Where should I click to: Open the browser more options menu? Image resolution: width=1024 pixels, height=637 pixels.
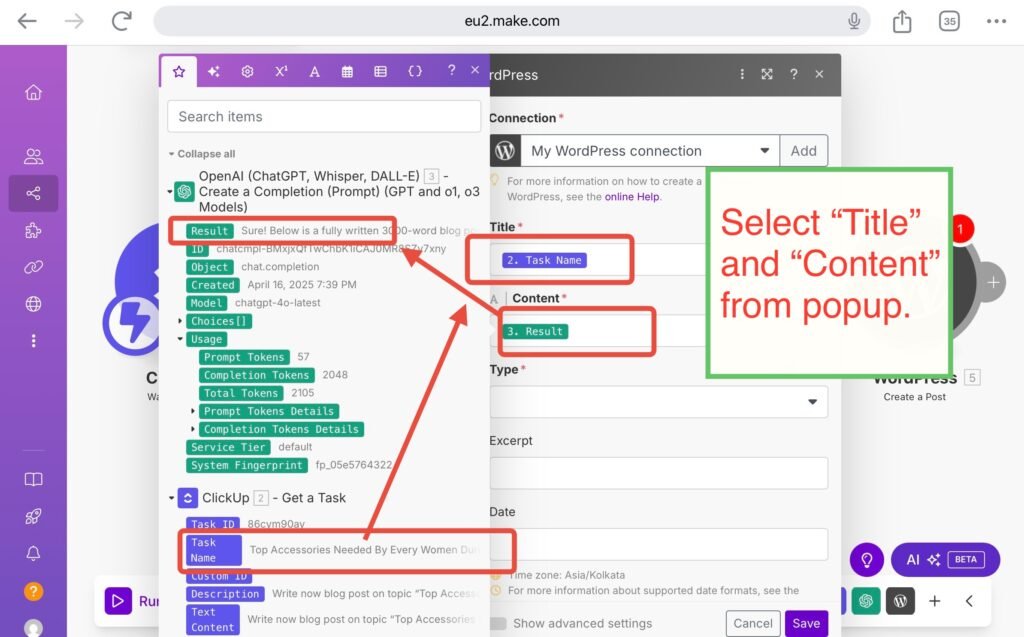[x=997, y=21]
